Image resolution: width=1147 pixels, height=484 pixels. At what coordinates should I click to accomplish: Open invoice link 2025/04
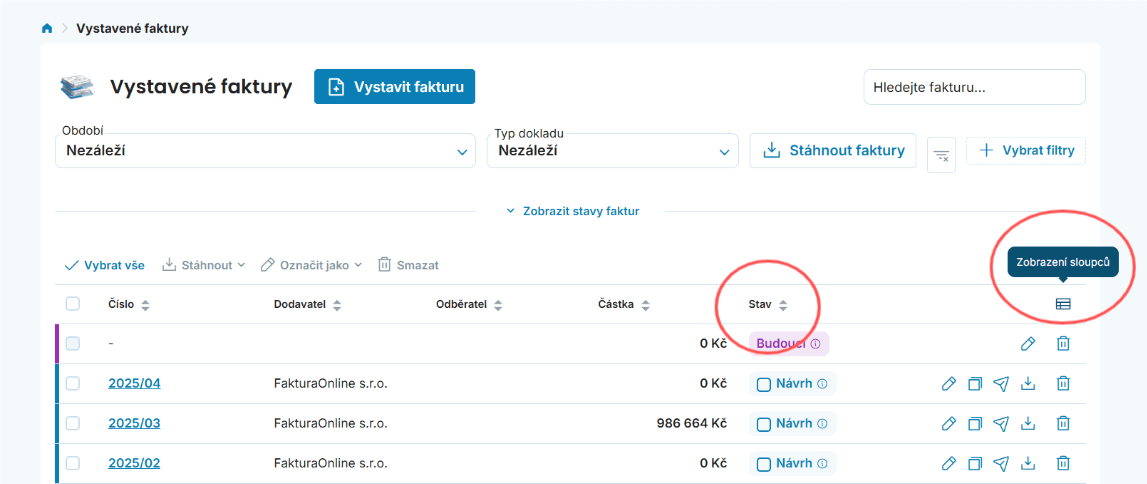pos(134,383)
